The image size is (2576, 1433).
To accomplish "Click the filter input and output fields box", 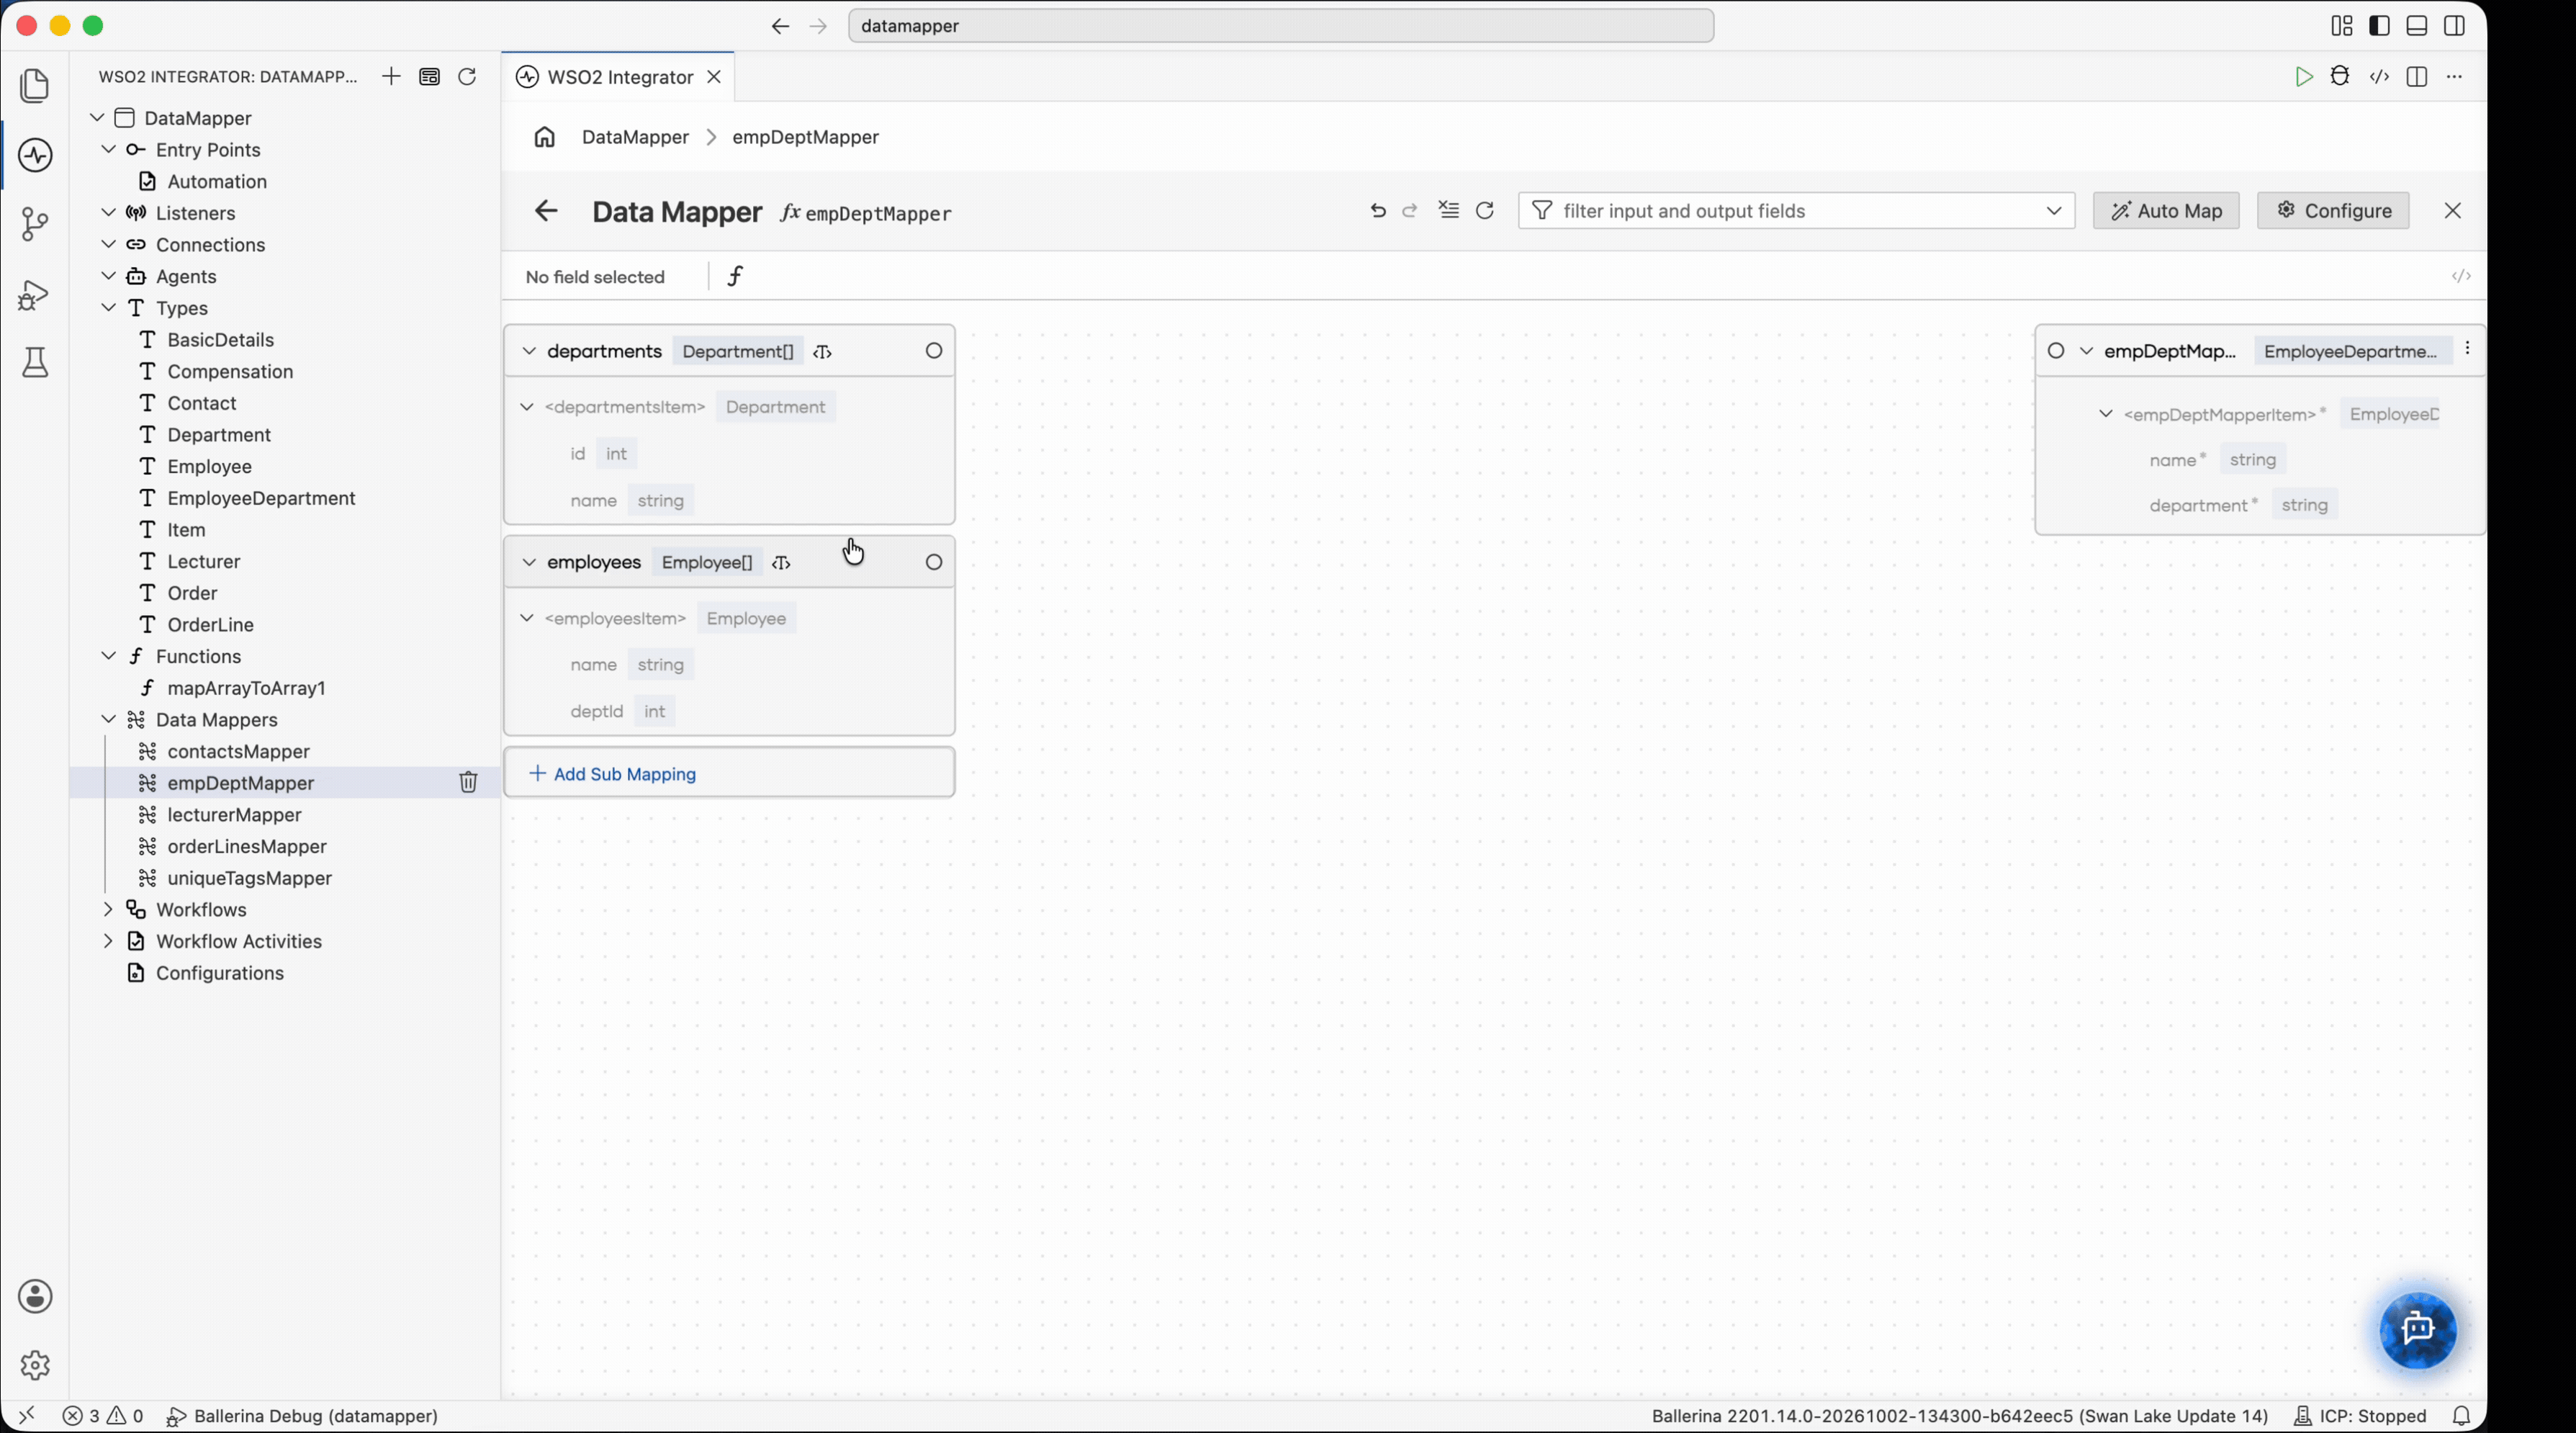I will pos(1796,211).
